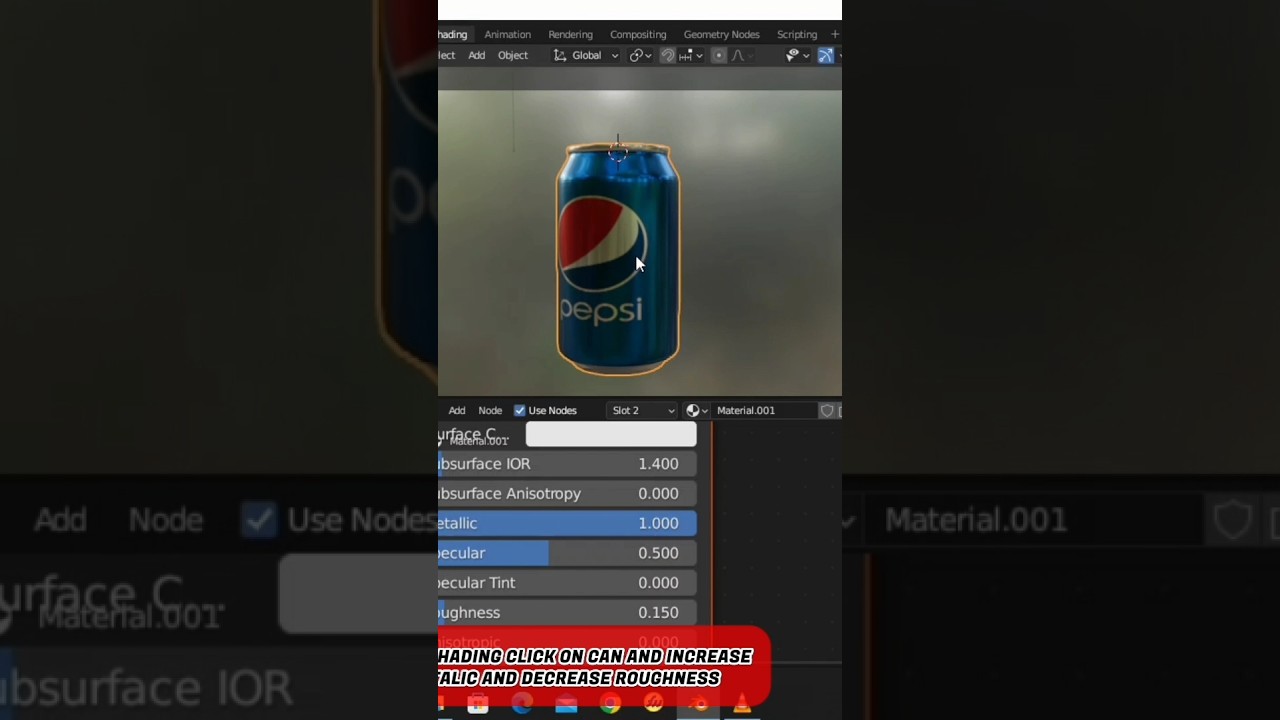Click the Subsurface Anisotropy 0.000 slider
Image resolution: width=1280 pixels, height=720 pixels.
click(567, 493)
